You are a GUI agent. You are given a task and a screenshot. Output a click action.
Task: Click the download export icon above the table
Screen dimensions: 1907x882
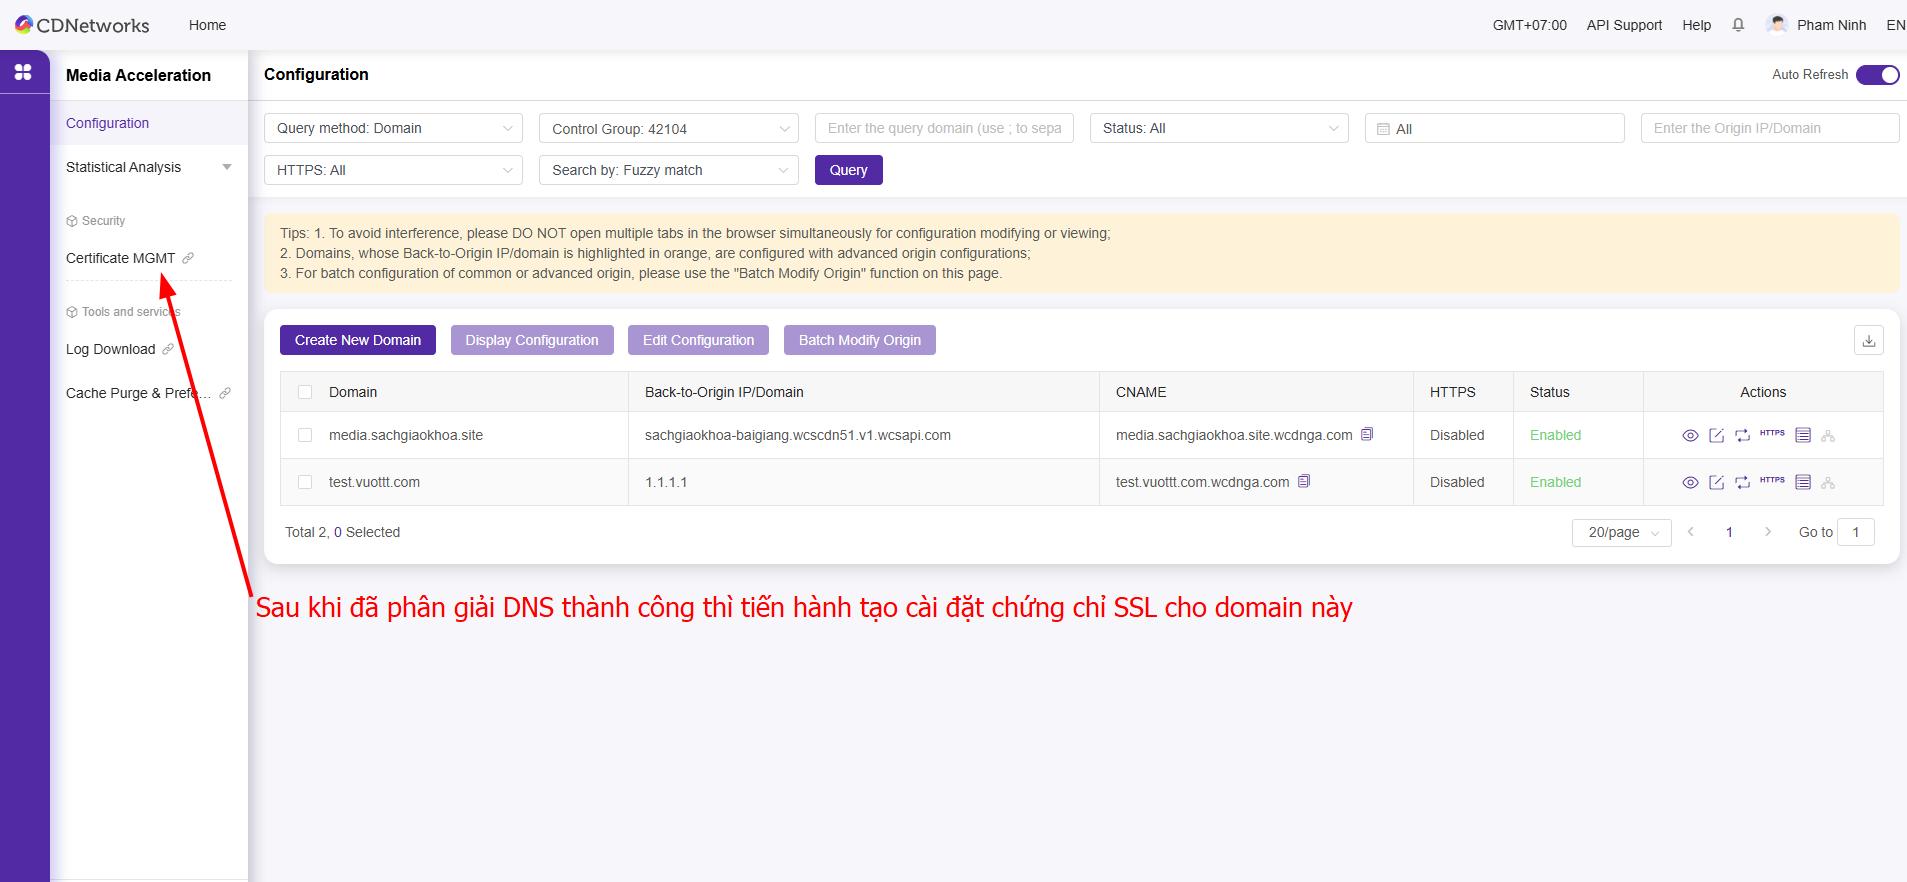click(x=1868, y=340)
